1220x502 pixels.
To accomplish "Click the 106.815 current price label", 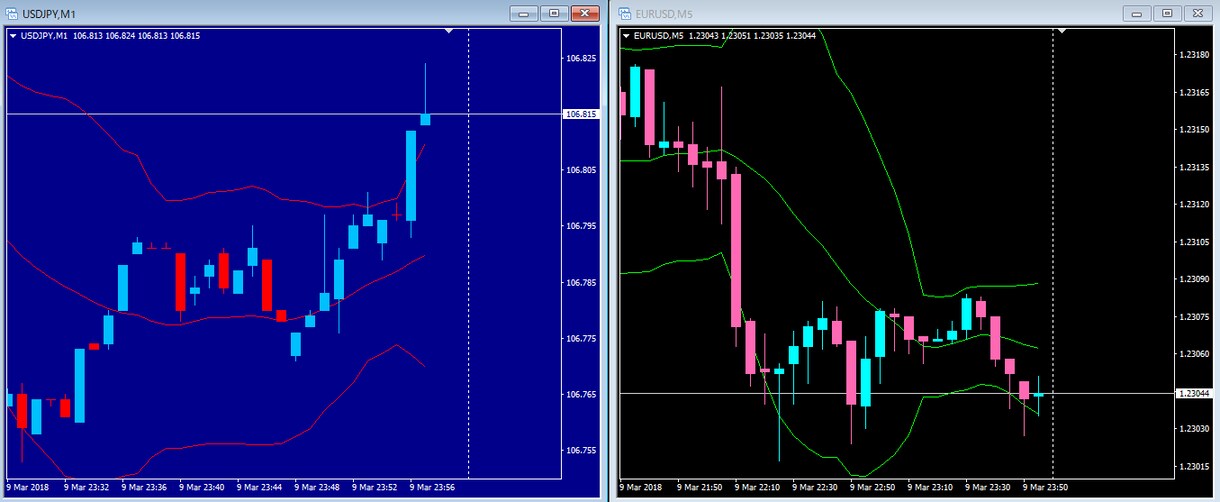I will 581,114.
